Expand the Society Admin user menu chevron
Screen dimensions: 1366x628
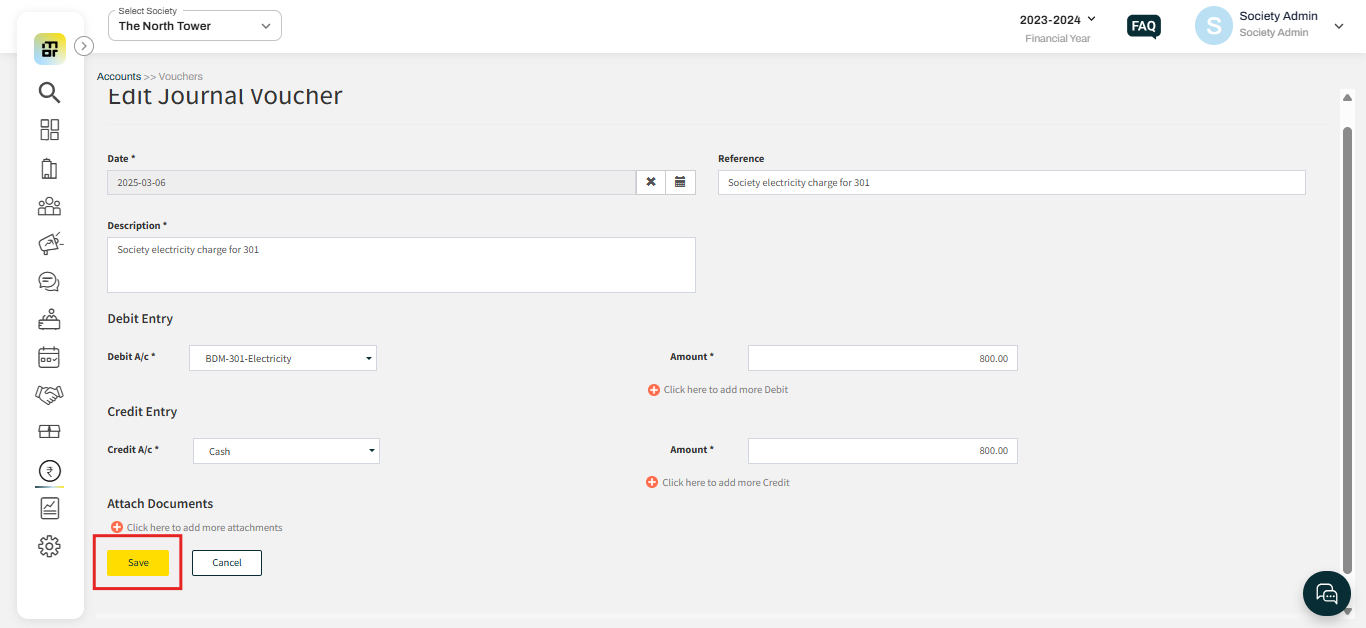(1339, 27)
